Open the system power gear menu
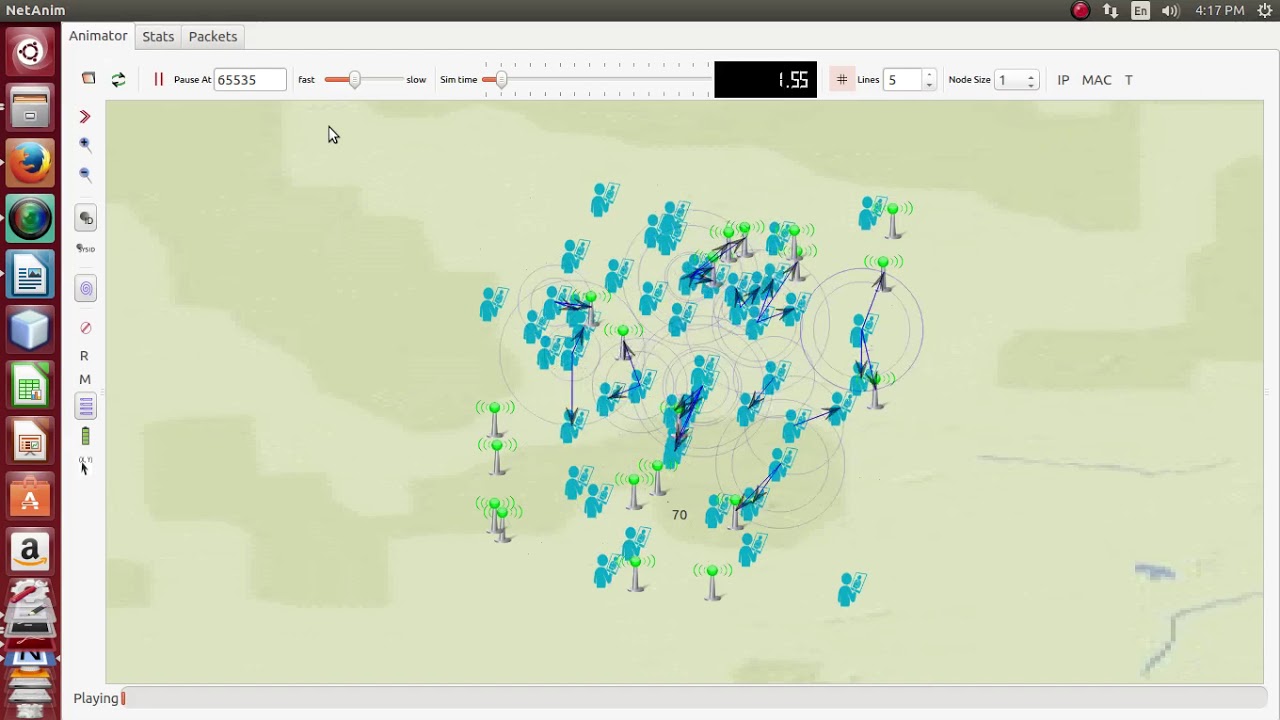The height and width of the screenshot is (720, 1280). pyautogui.click(x=1264, y=11)
